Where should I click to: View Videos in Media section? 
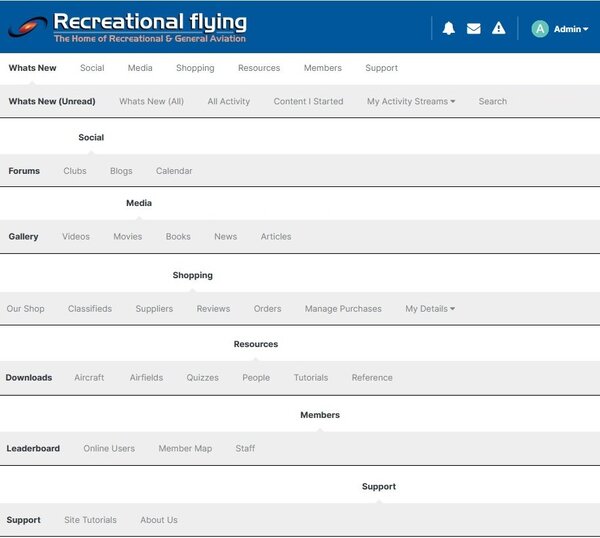(x=76, y=237)
